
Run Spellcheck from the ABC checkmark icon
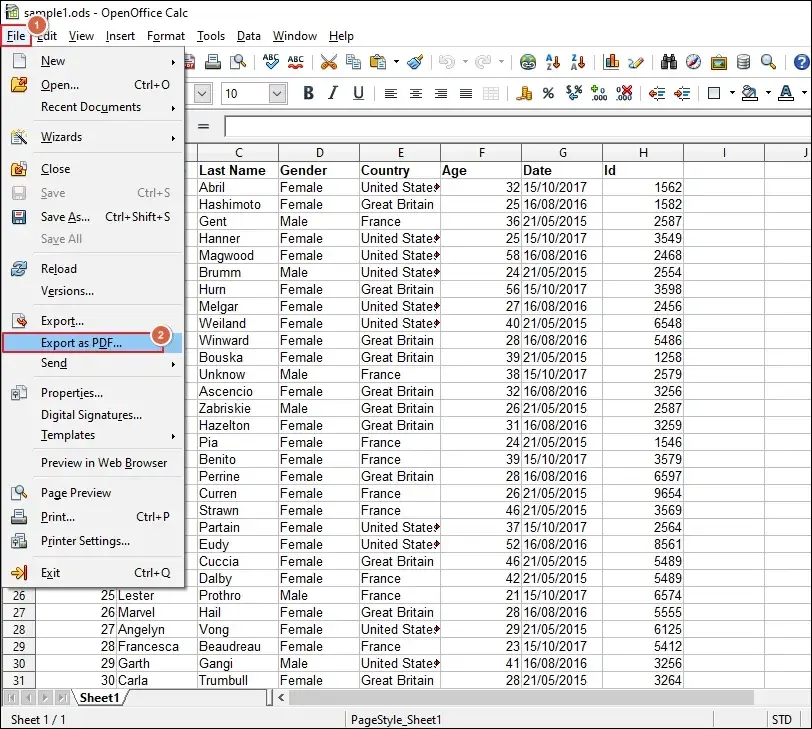[x=270, y=62]
